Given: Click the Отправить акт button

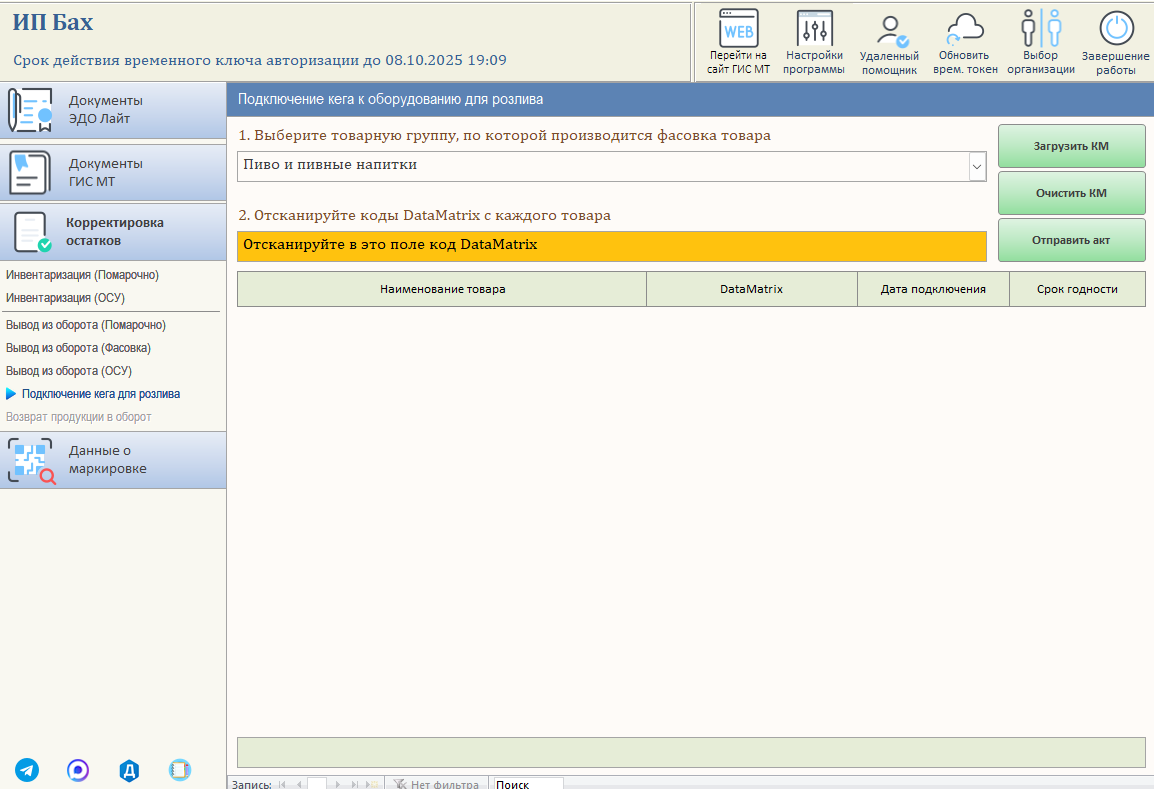Looking at the screenshot, I should tap(1072, 240).
